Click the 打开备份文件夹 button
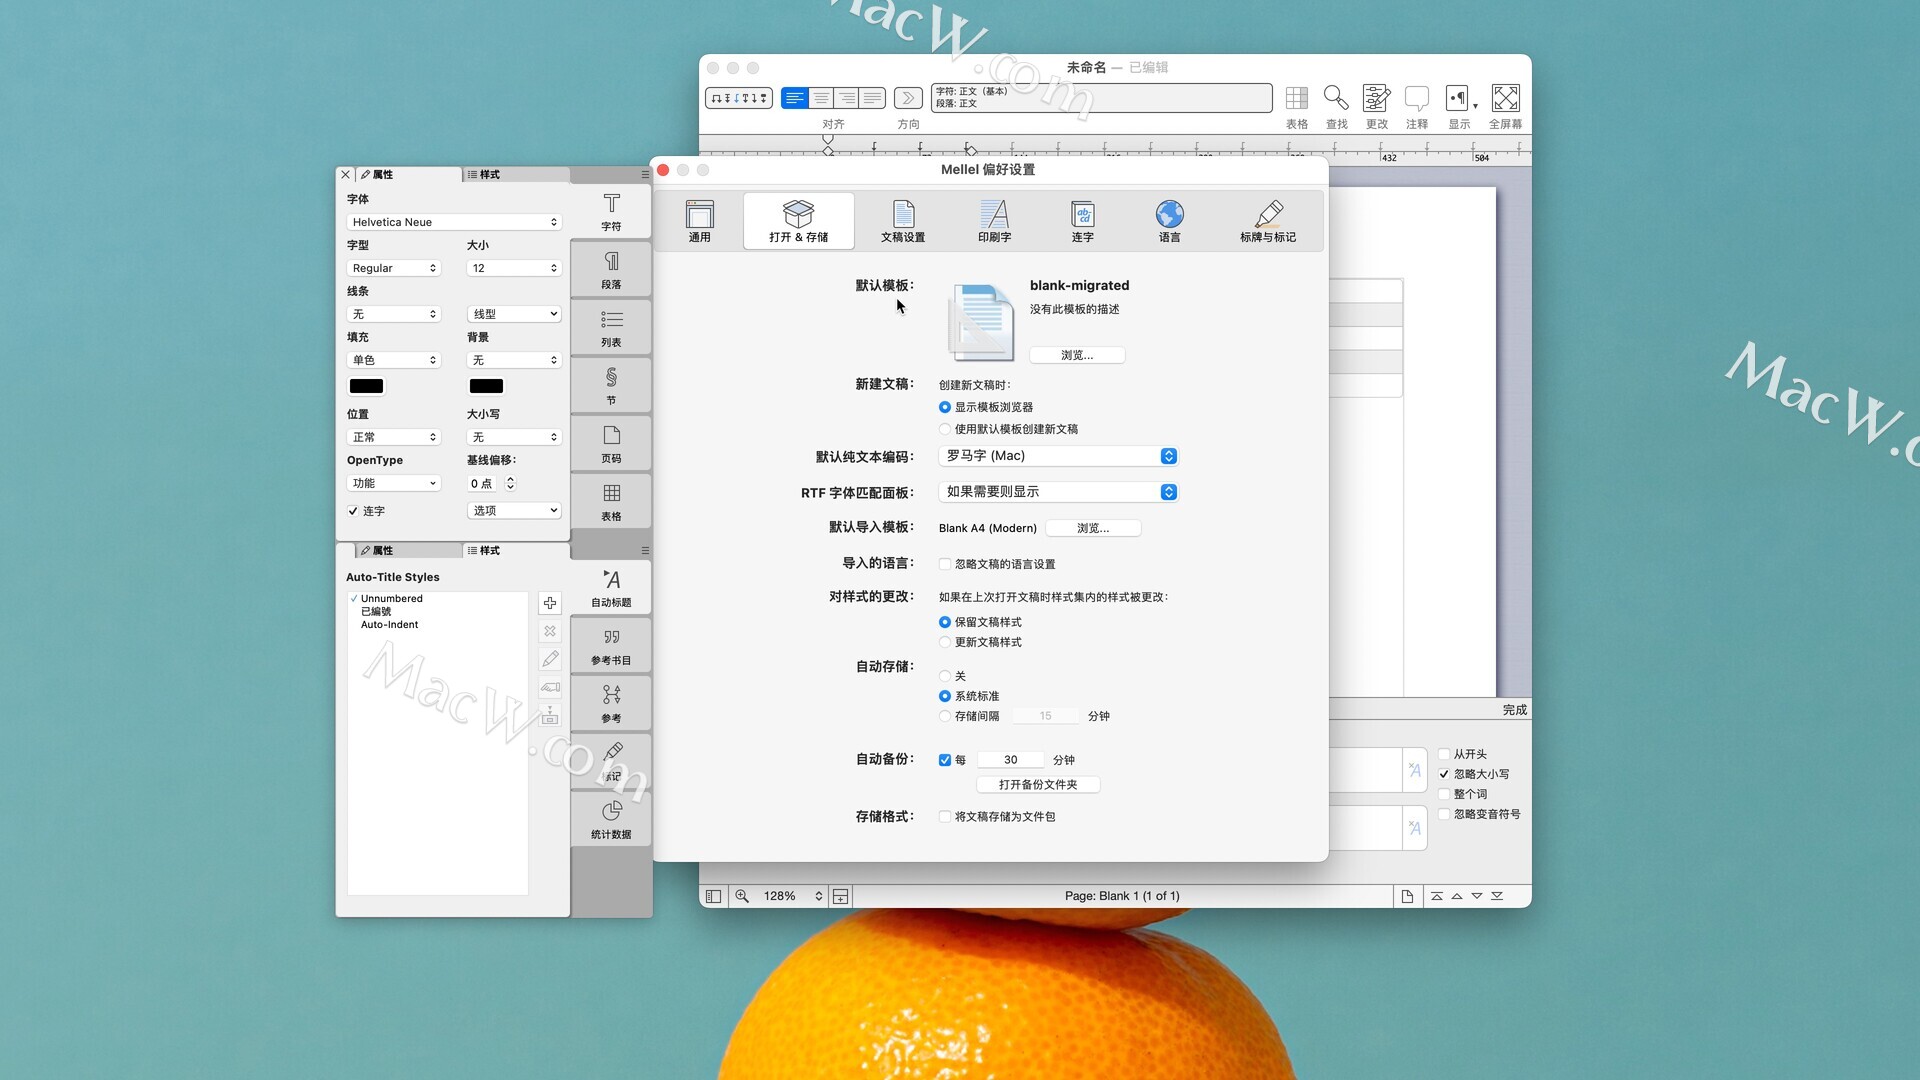Screen dimensions: 1920x1080 tap(1038, 785)
